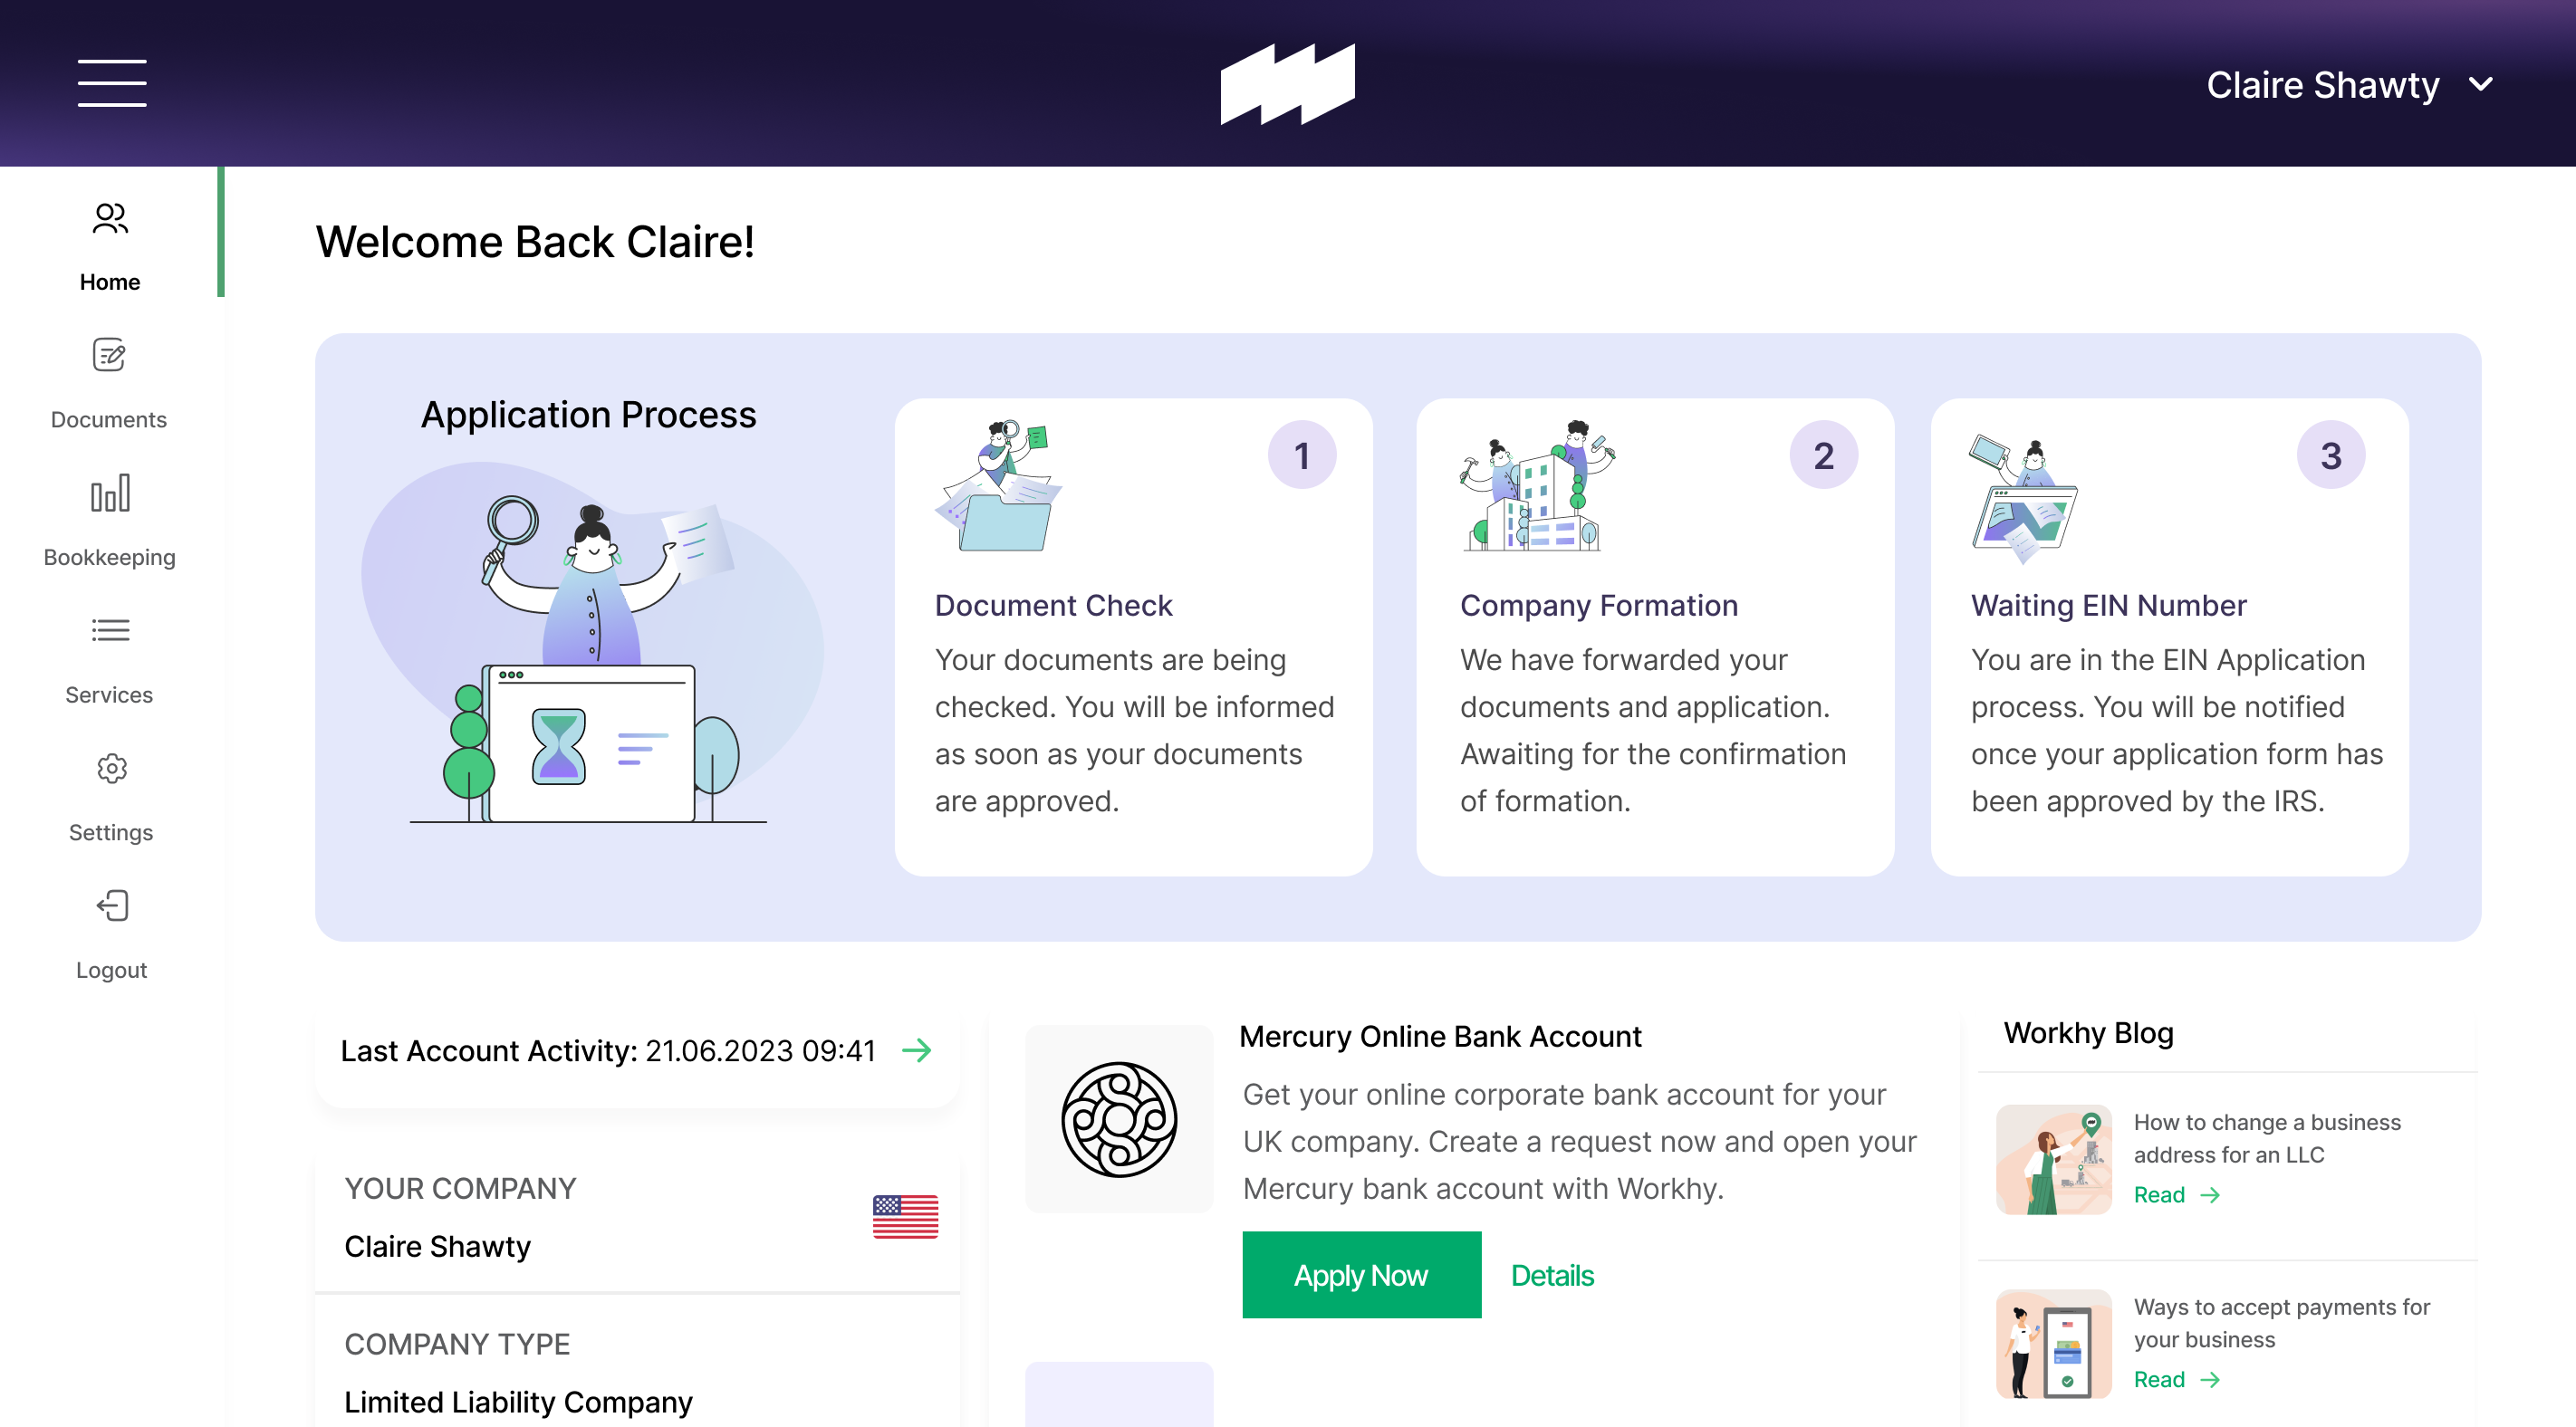Open the accept payments blog thumbnail
The image size is (2576, 1427).
(x=2054, y=1344)
